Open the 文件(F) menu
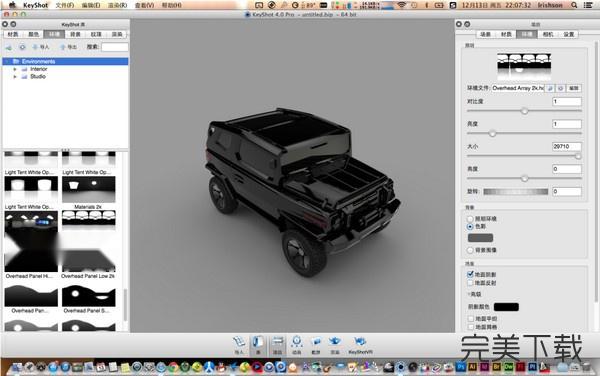 [65, 5]
